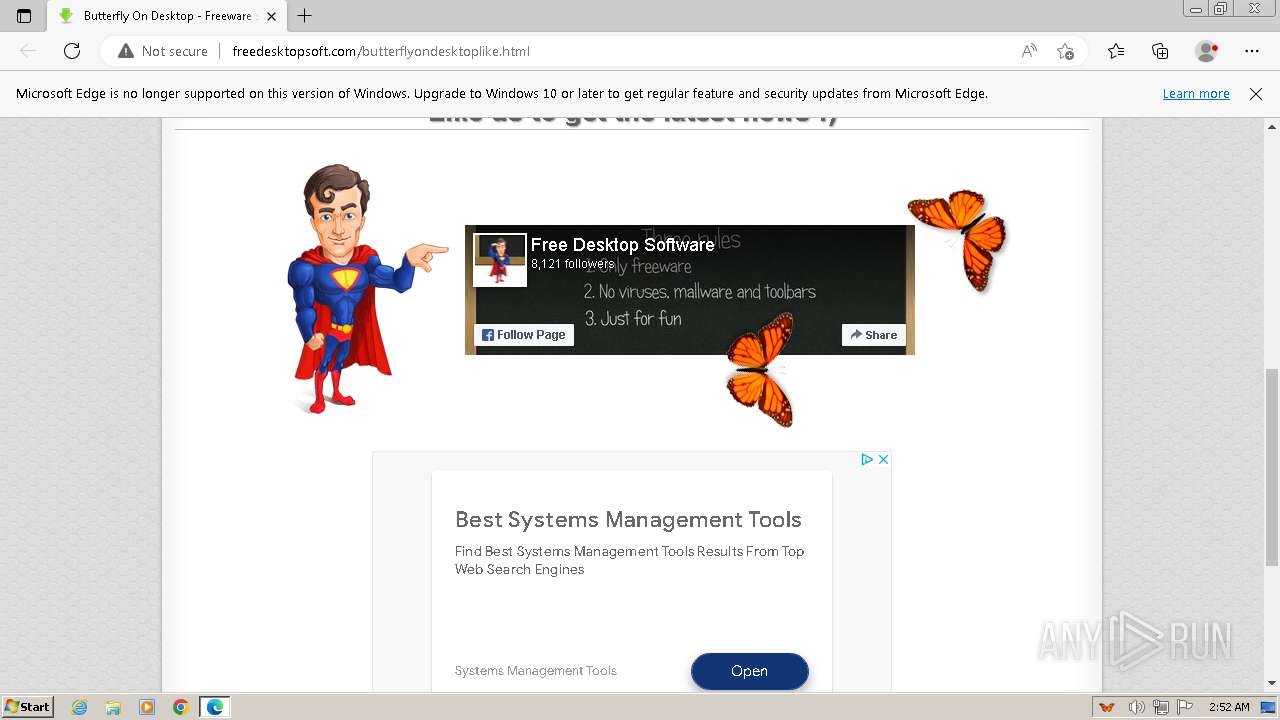The width and height of the screenshot is (1280, 720).
Task: Select the Butterfly On Desktop tab
Action: (x=167, y=16)
